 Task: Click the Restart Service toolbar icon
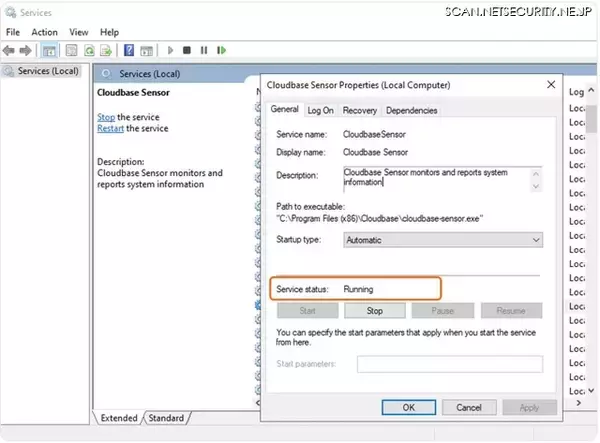pyautogui.click(x=221, y=50)
